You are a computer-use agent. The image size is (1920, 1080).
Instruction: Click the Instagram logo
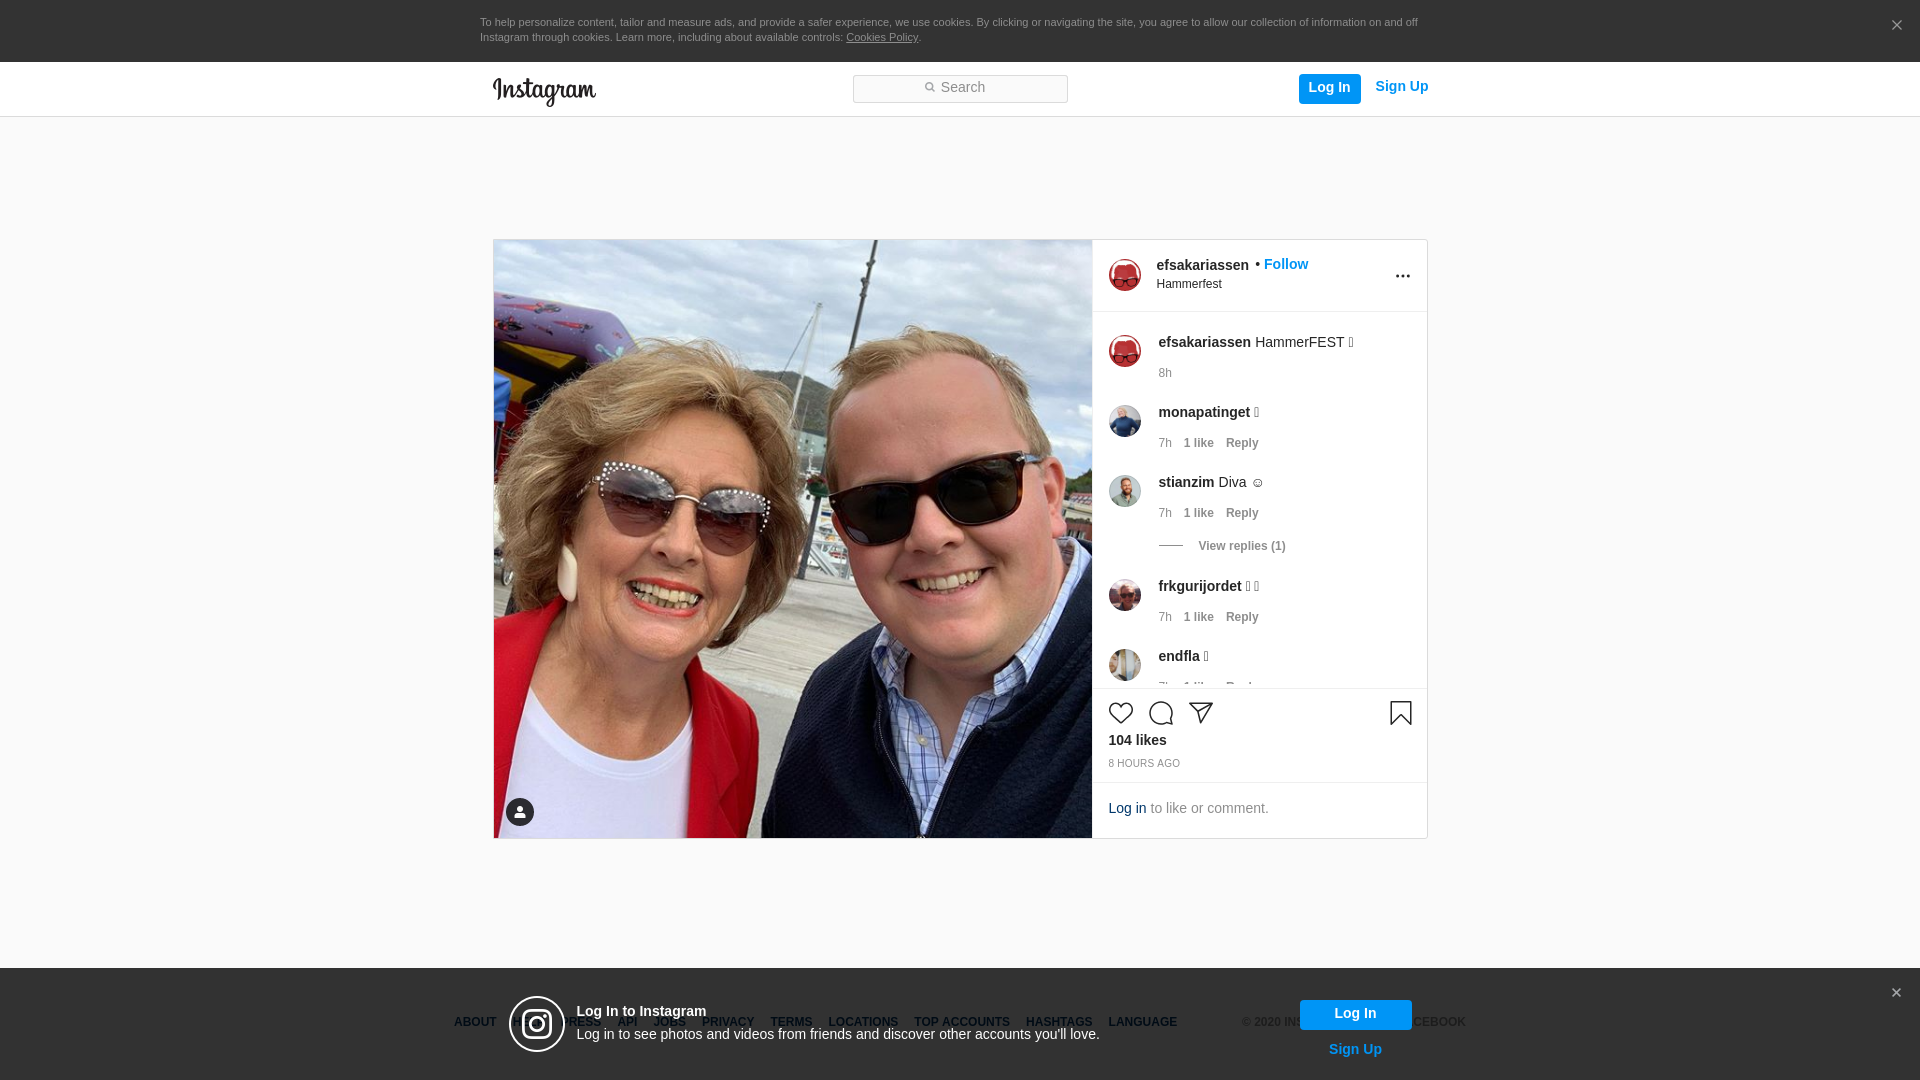[x=544, y=91]
